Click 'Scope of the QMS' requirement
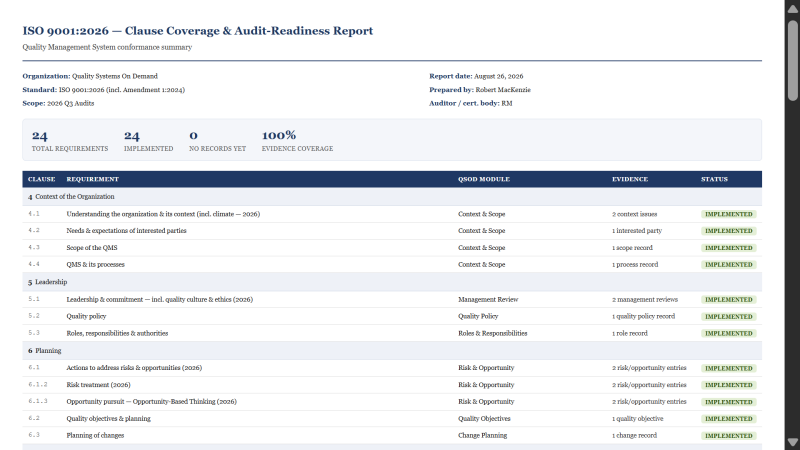Viewport: 800px width, 450px height. pyautogui.click(x=92, y=248)
